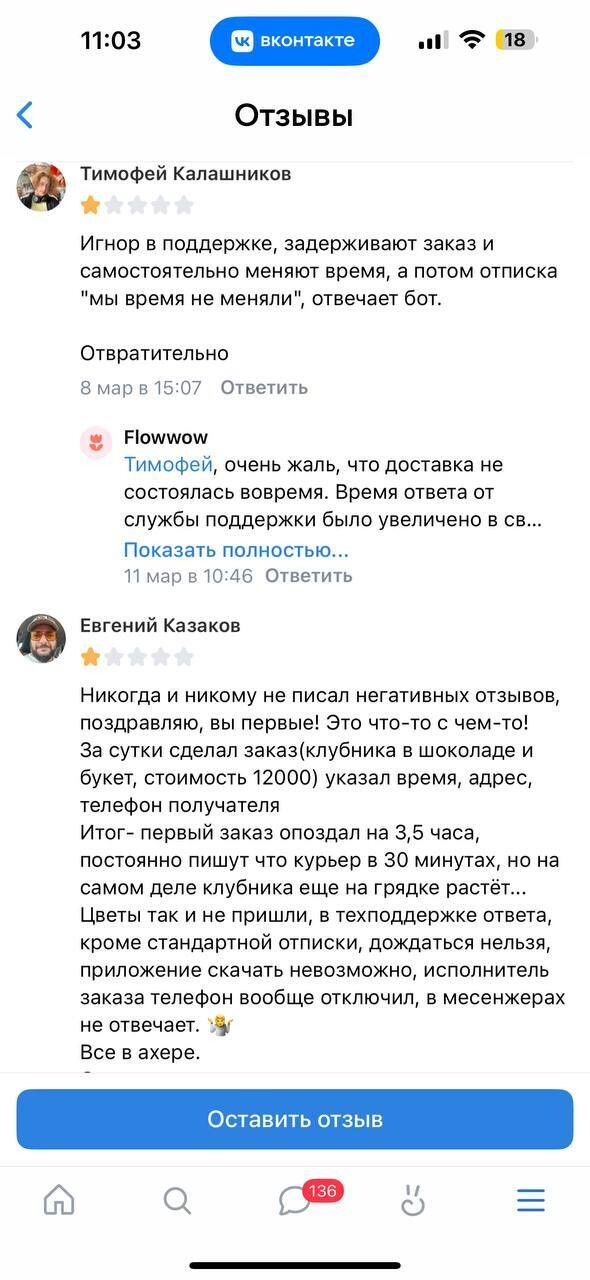This screenshot has width=590, height=1280.
Task: Tap the Отзывы screen title
Action: (295, 115)
